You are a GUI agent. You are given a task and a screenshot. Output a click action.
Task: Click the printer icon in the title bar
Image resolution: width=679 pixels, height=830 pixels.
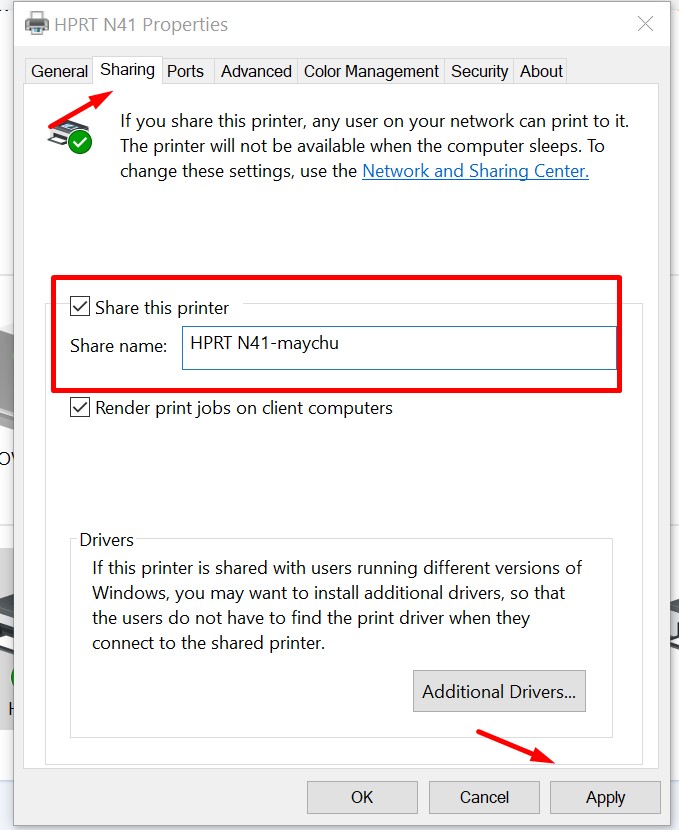(36, 24)
